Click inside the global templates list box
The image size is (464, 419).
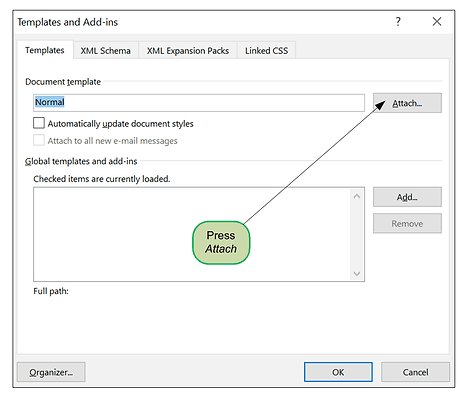(192, 234)
